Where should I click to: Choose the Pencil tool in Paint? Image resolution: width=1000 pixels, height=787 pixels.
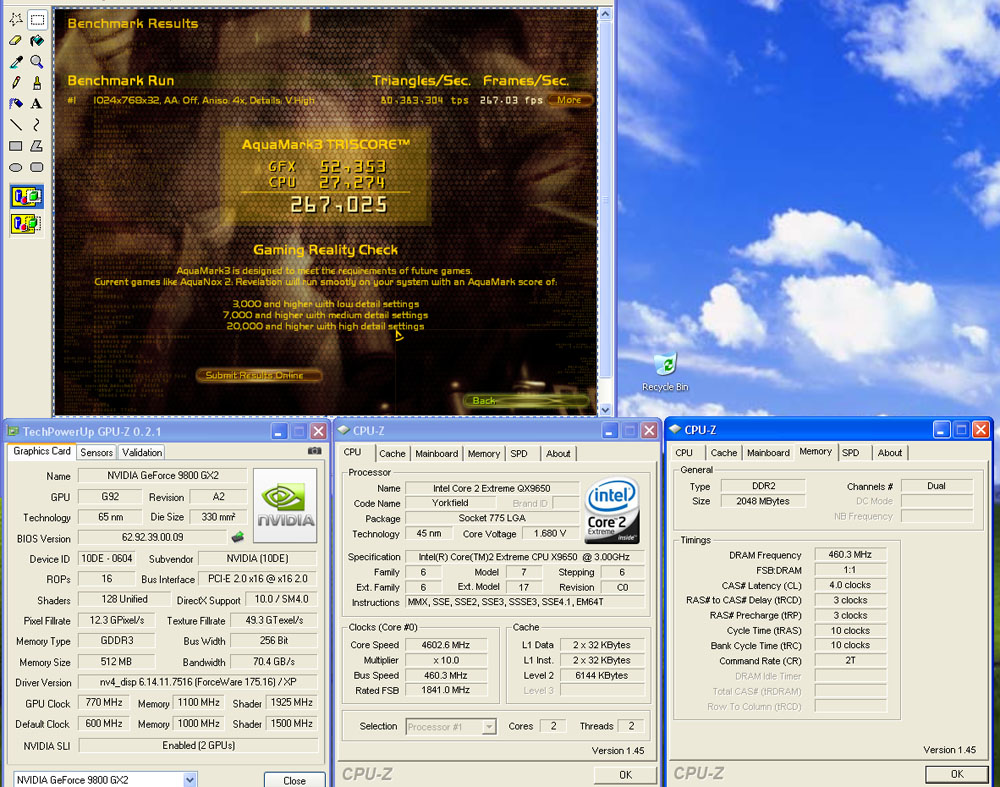[x=16, y=82]
